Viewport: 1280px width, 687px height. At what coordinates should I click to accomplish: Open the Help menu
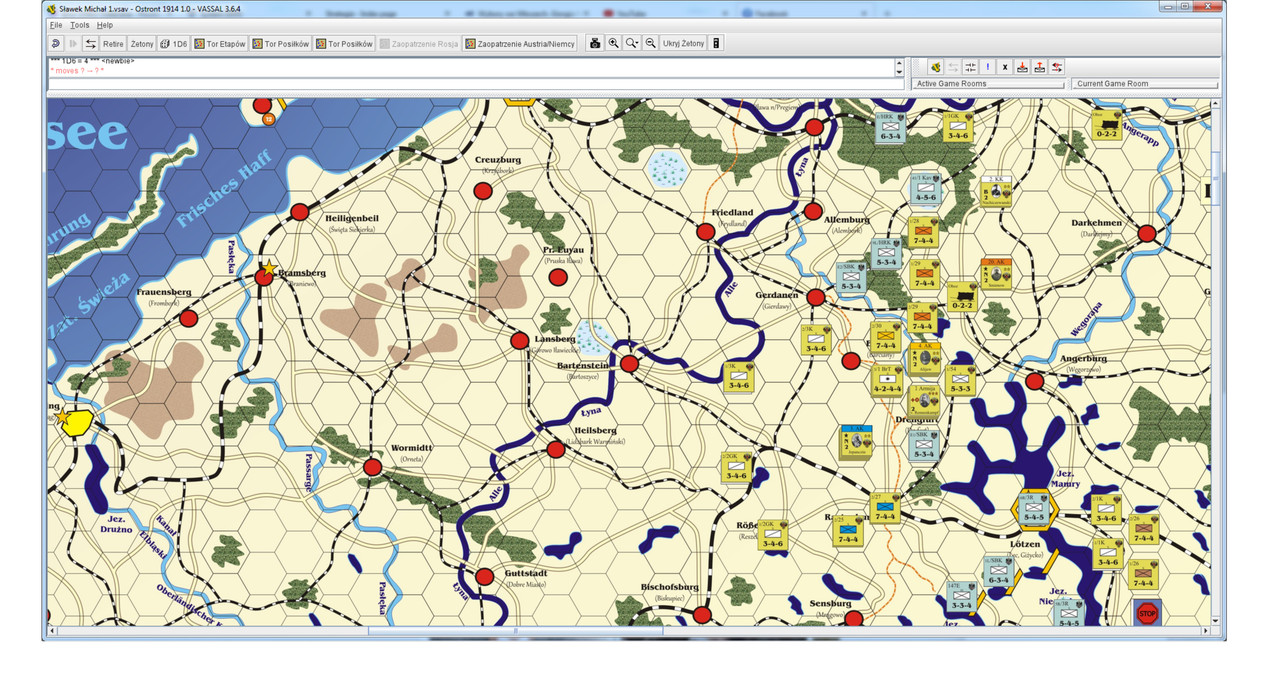pos(105,25)
